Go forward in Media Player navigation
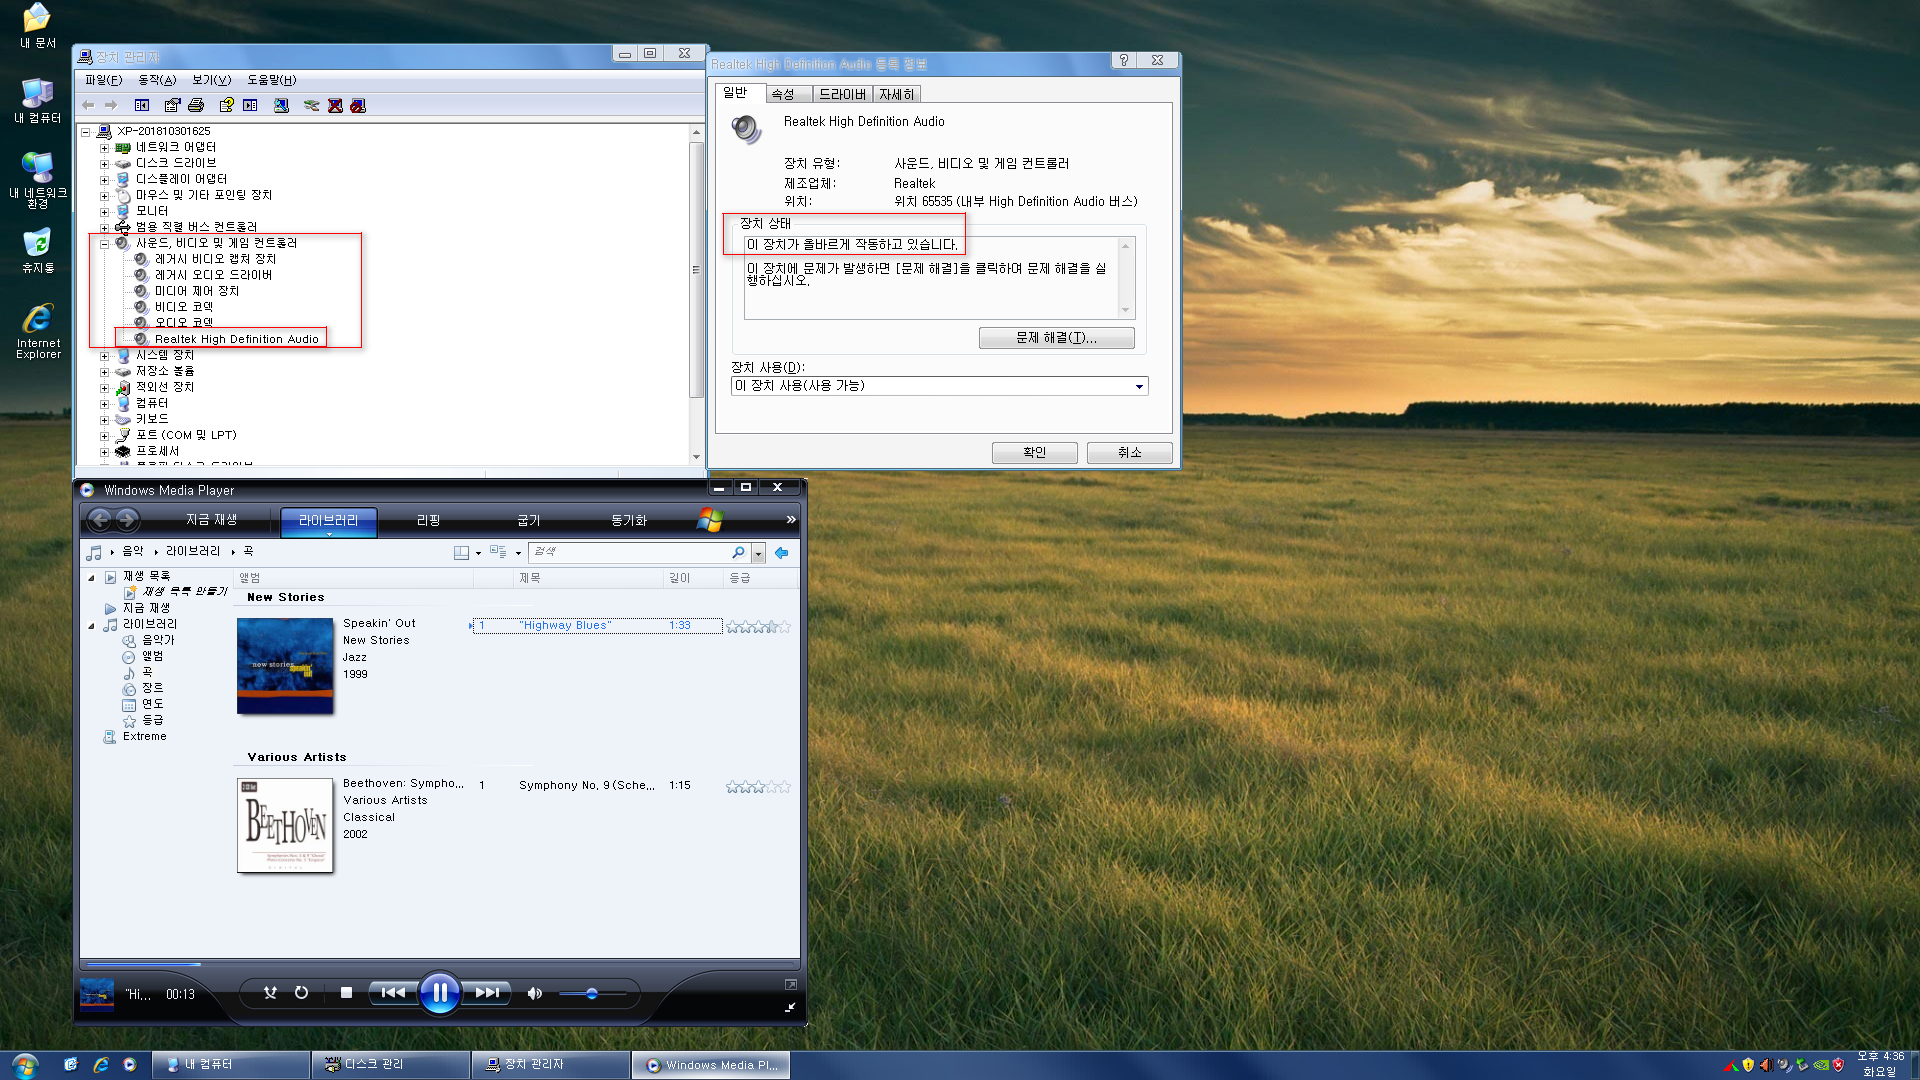 point(127,519)
